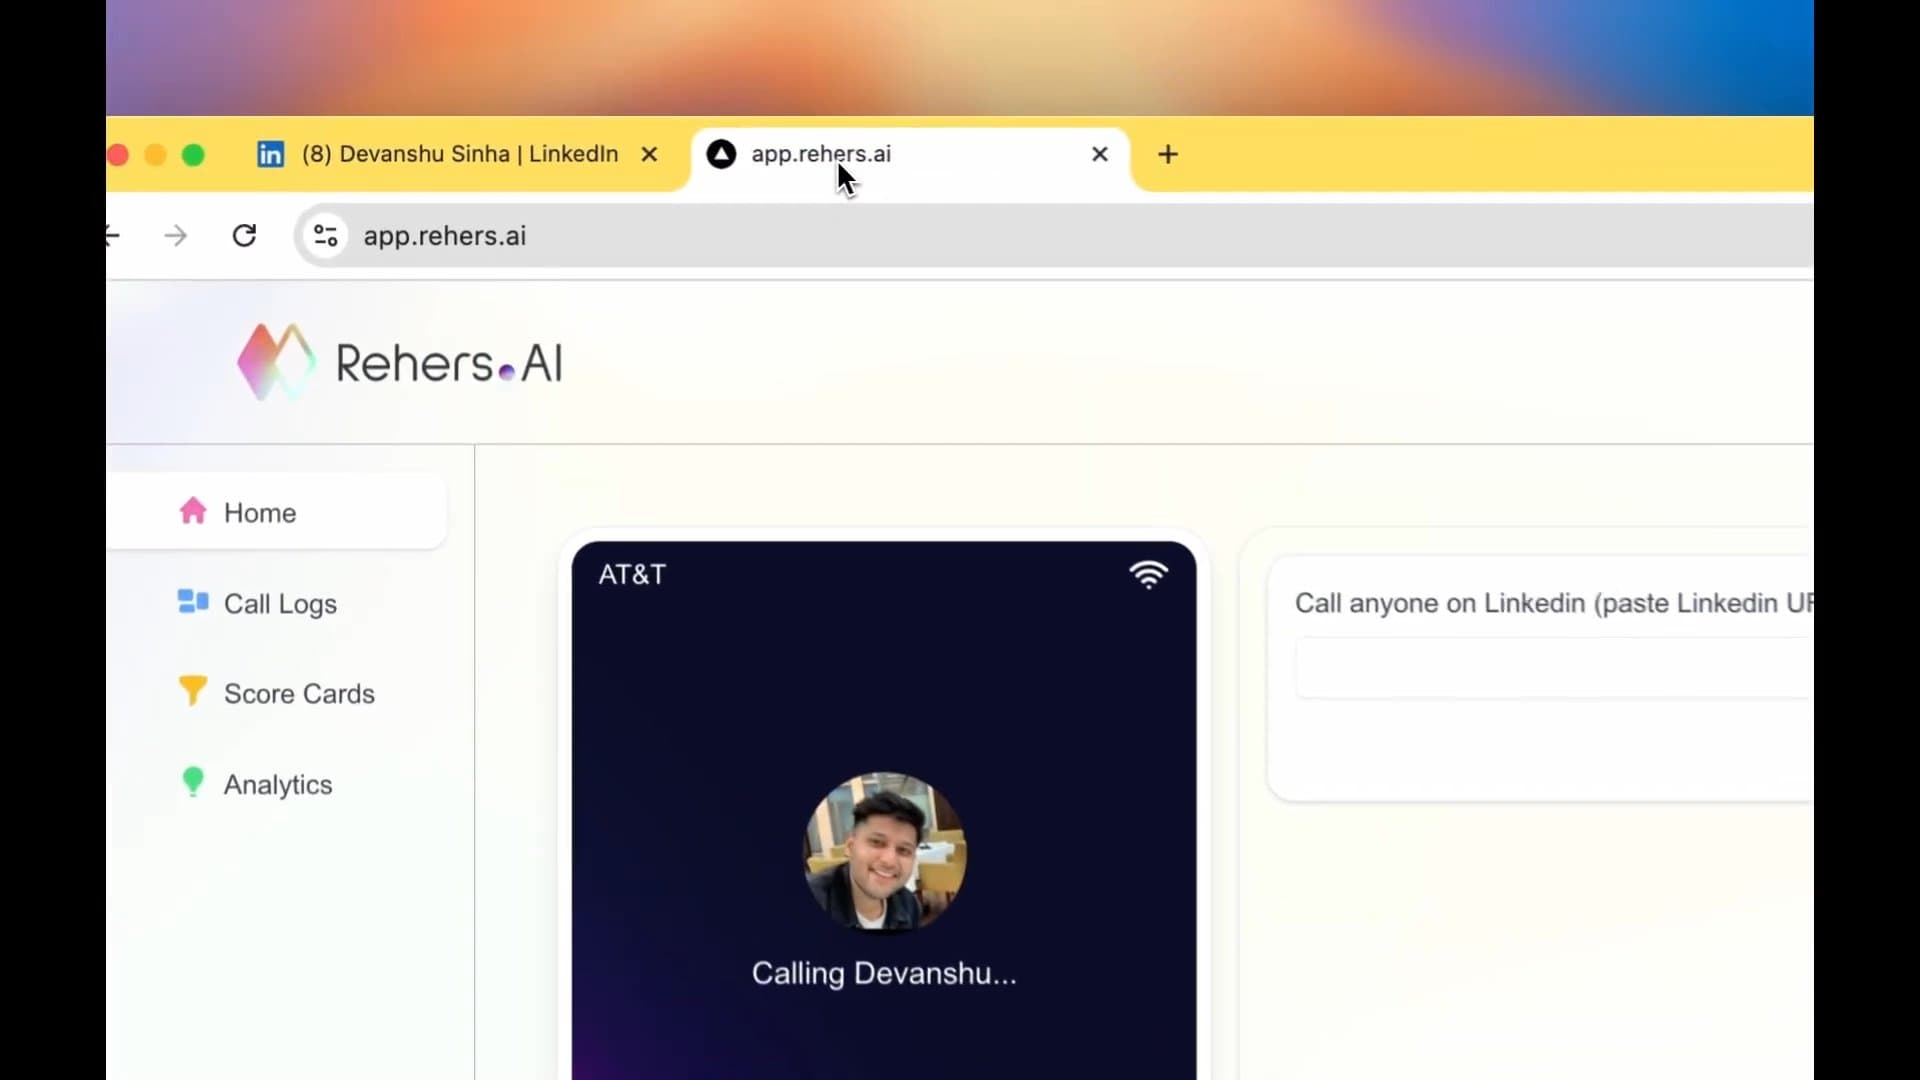Select the Home icon in the sidebar

coord(192,511)
